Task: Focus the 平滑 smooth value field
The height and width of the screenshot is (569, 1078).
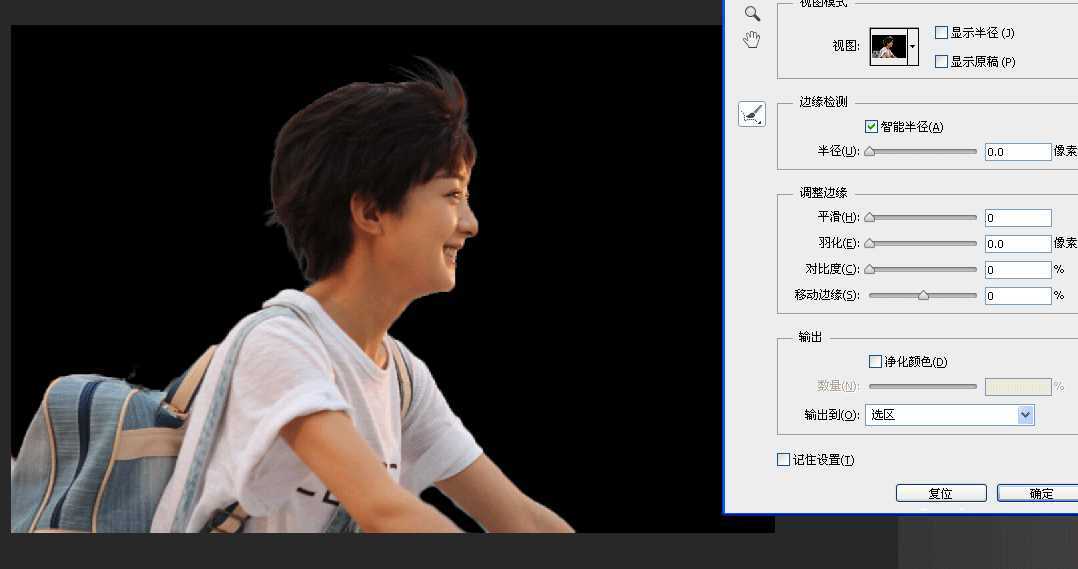Action: [x=1017, y=218]
